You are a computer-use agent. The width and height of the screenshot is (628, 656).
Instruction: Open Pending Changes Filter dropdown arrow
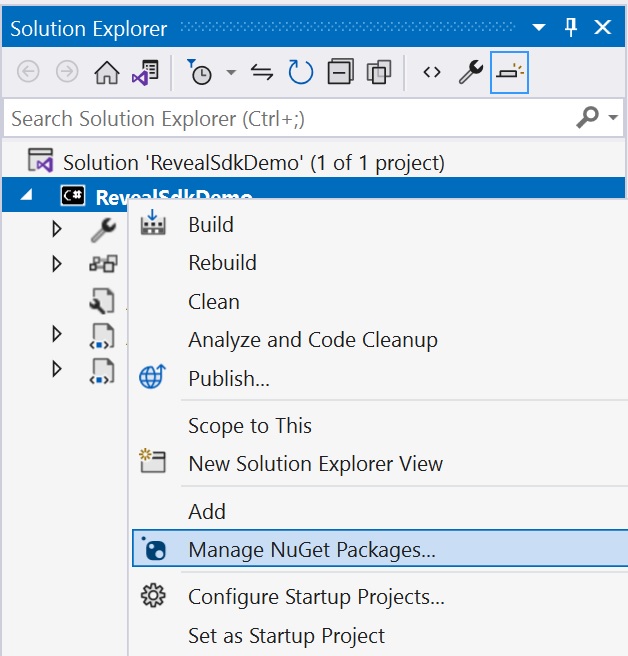pos(231,72)
